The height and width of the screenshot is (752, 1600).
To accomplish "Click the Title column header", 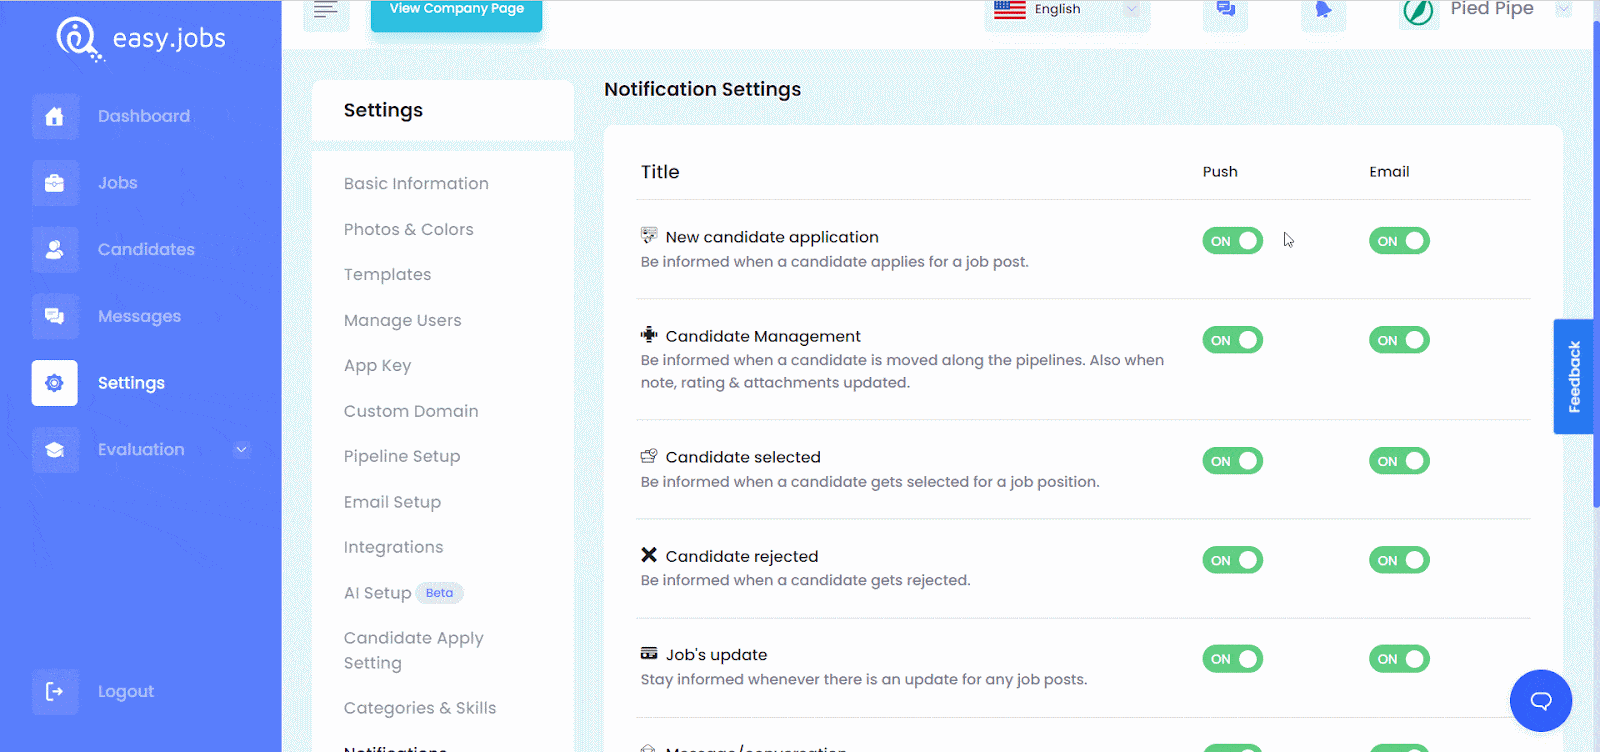I will pos(660,172).
